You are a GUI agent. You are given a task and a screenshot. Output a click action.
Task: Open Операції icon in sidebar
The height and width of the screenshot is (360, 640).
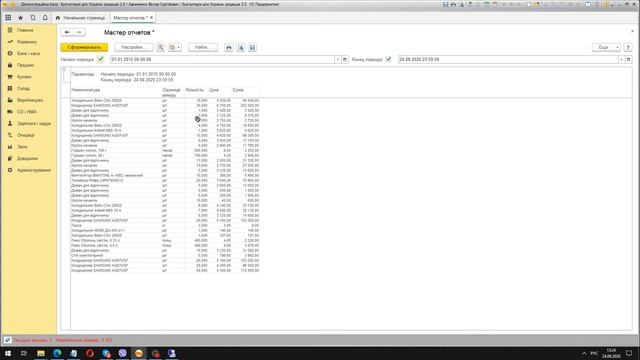[10, 135]
